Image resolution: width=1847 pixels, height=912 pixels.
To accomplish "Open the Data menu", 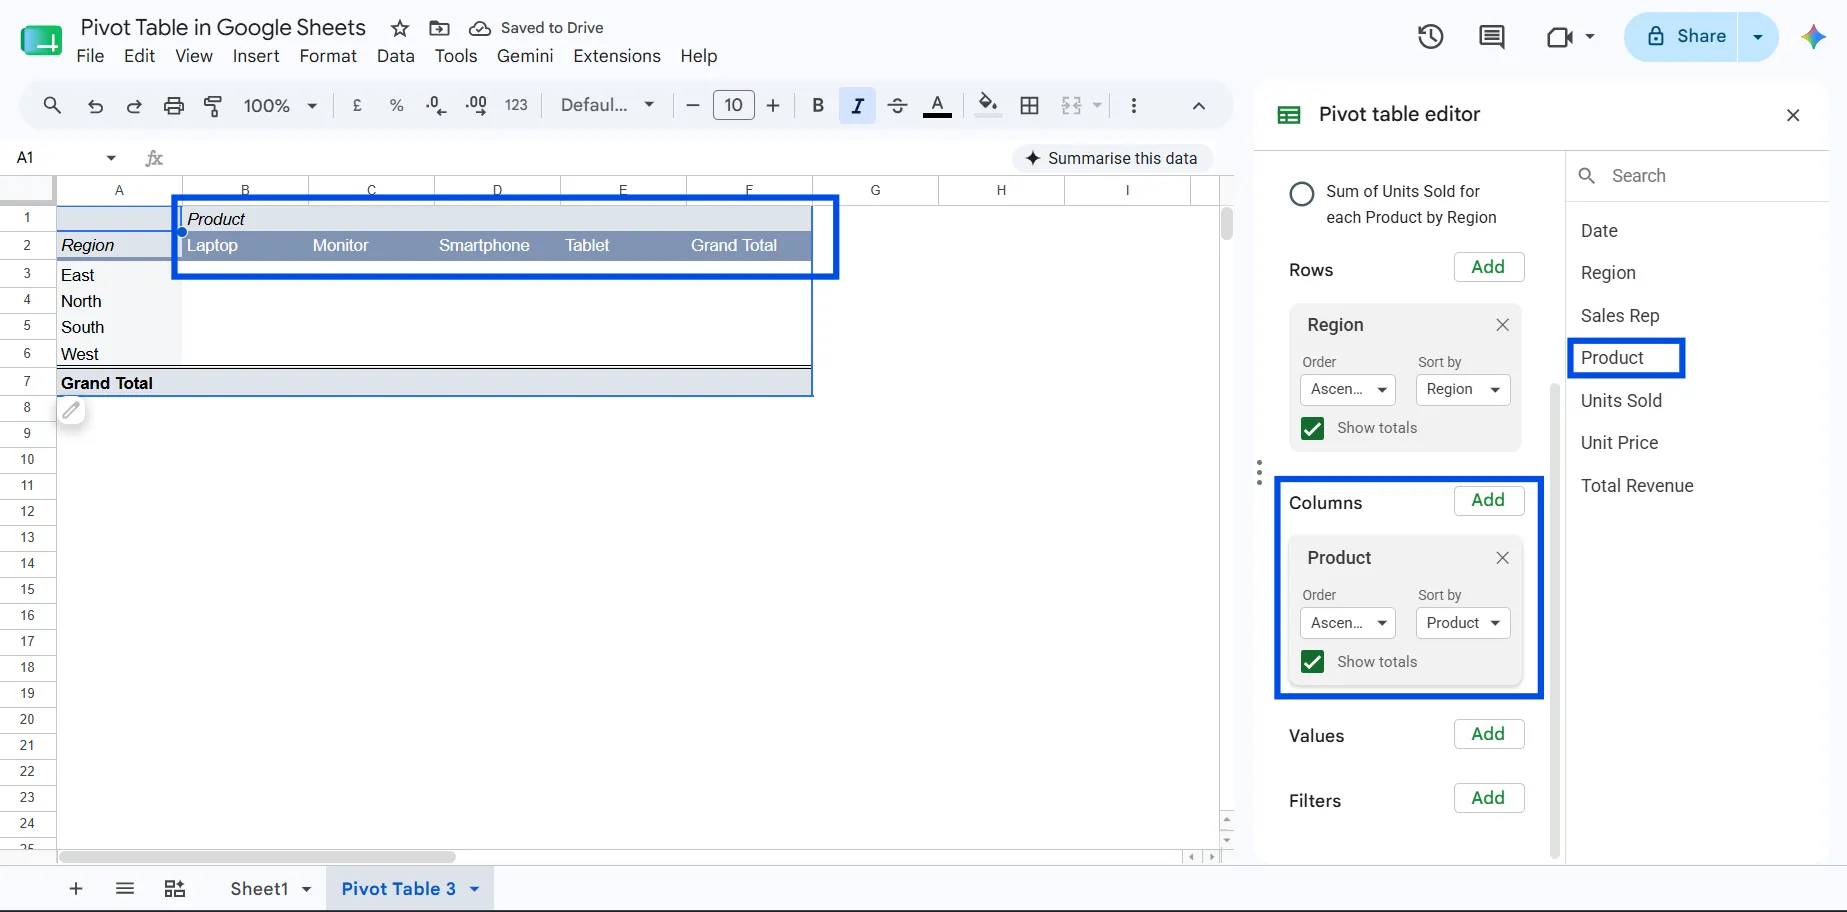I will click(x=395, y=56).
